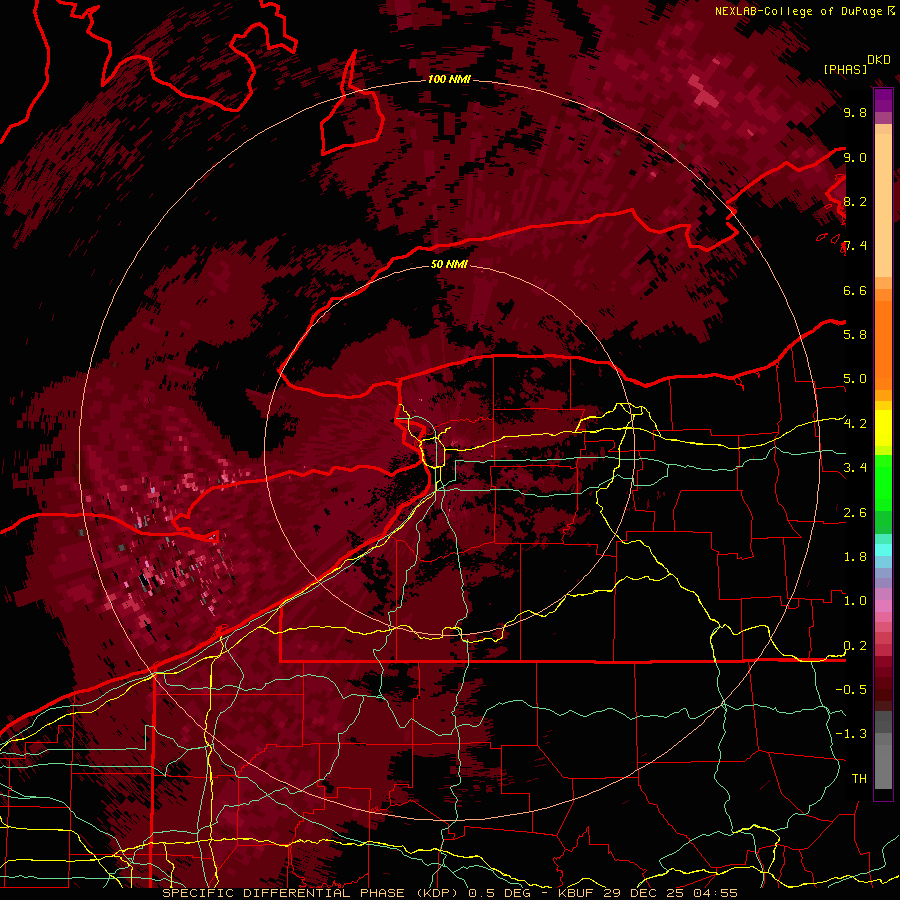The height and width of the screenshot is (900, 900).
Task: Pick the cyan band on the color scale
Action: (883, 550)
